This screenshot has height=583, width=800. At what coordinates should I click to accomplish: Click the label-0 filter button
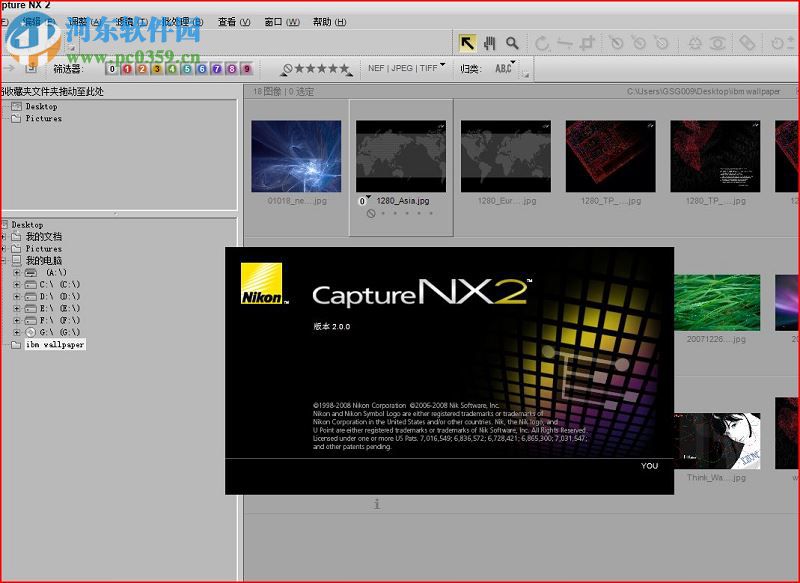112,69
